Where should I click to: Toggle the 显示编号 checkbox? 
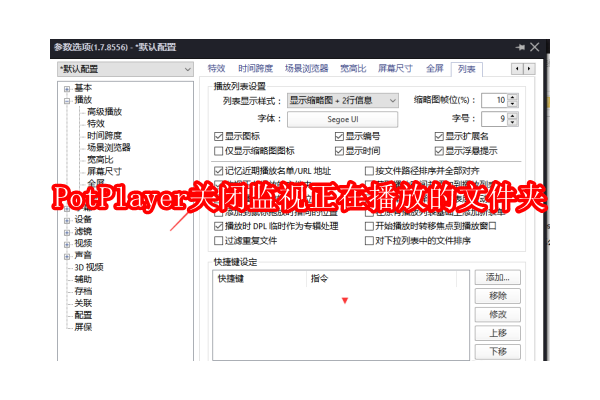click(339, 136)
